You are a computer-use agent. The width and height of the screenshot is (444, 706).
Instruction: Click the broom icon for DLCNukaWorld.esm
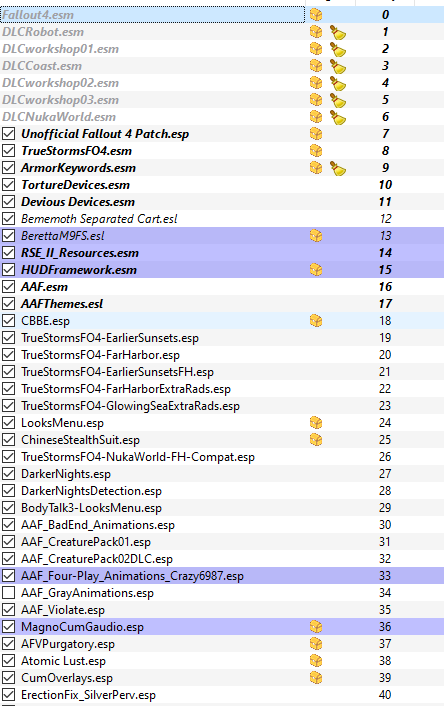click(338, 118)
